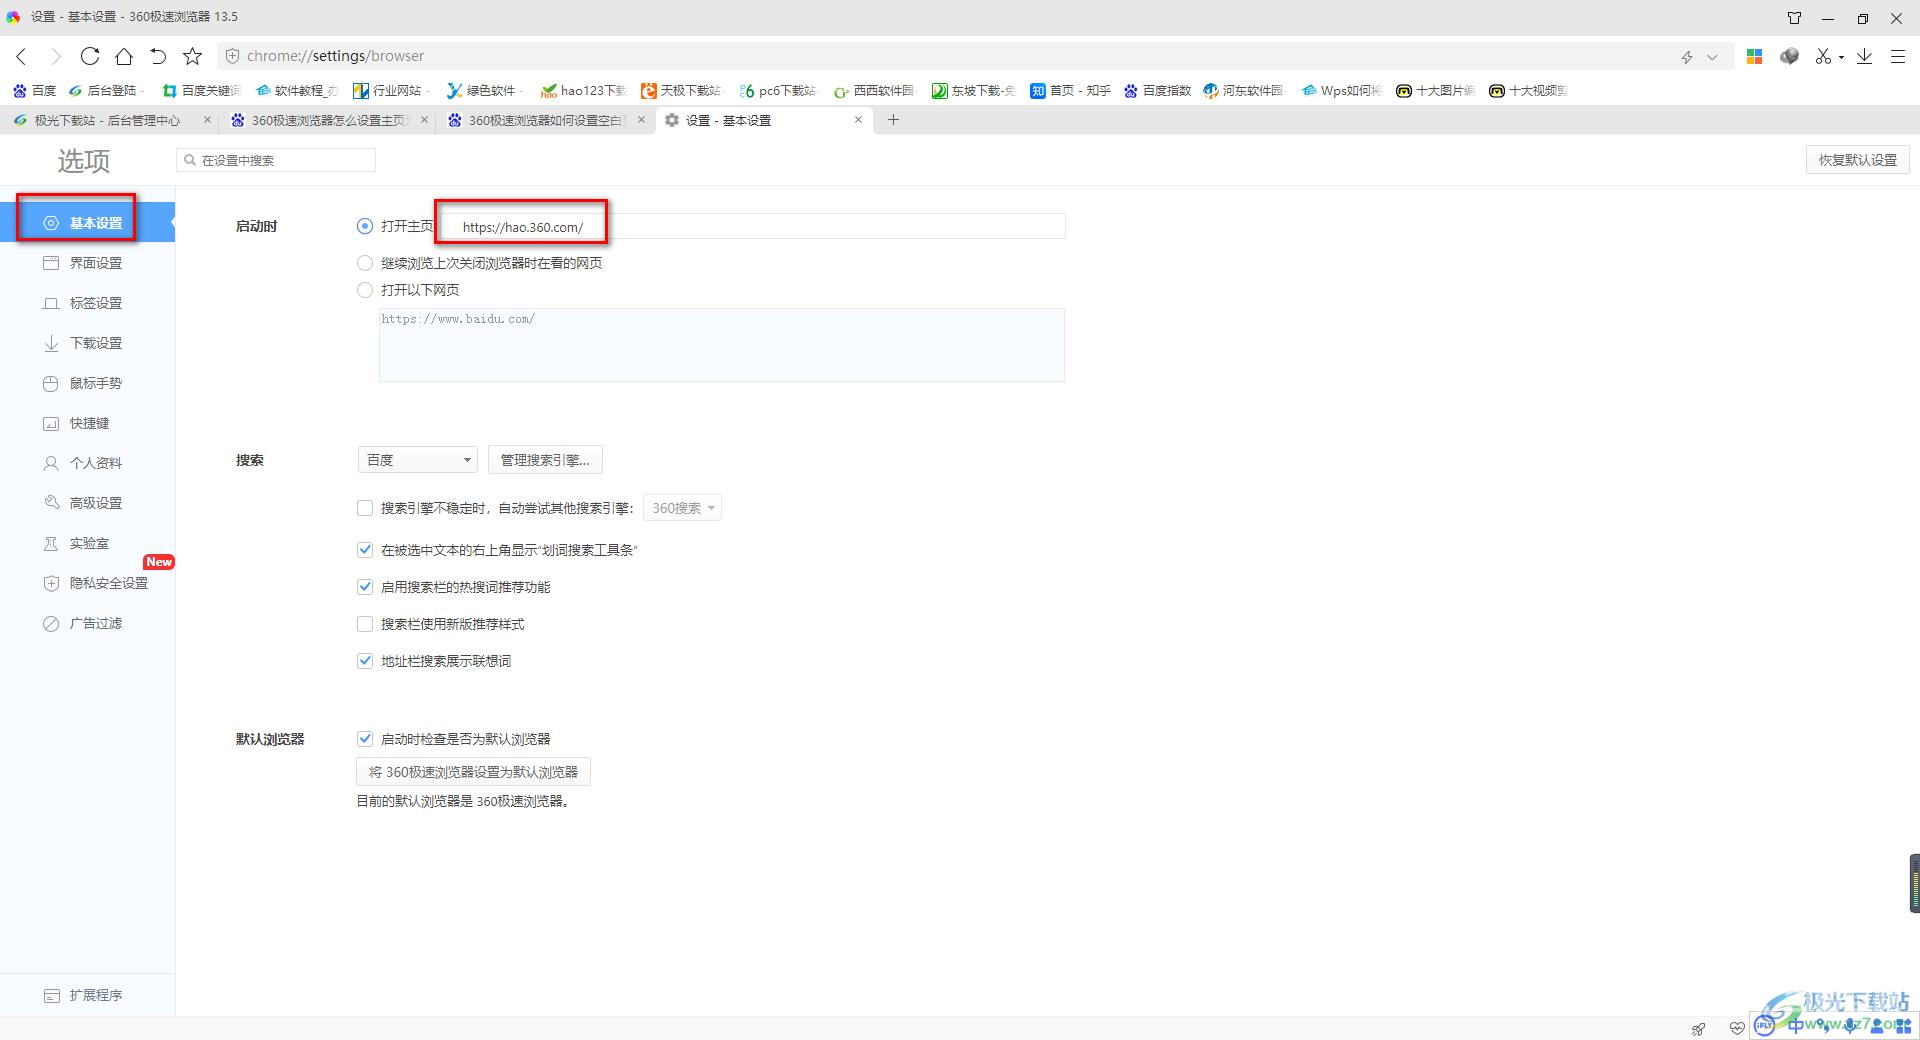
Task: Open the 基本设置 section
Action: [x=88, y=223]
